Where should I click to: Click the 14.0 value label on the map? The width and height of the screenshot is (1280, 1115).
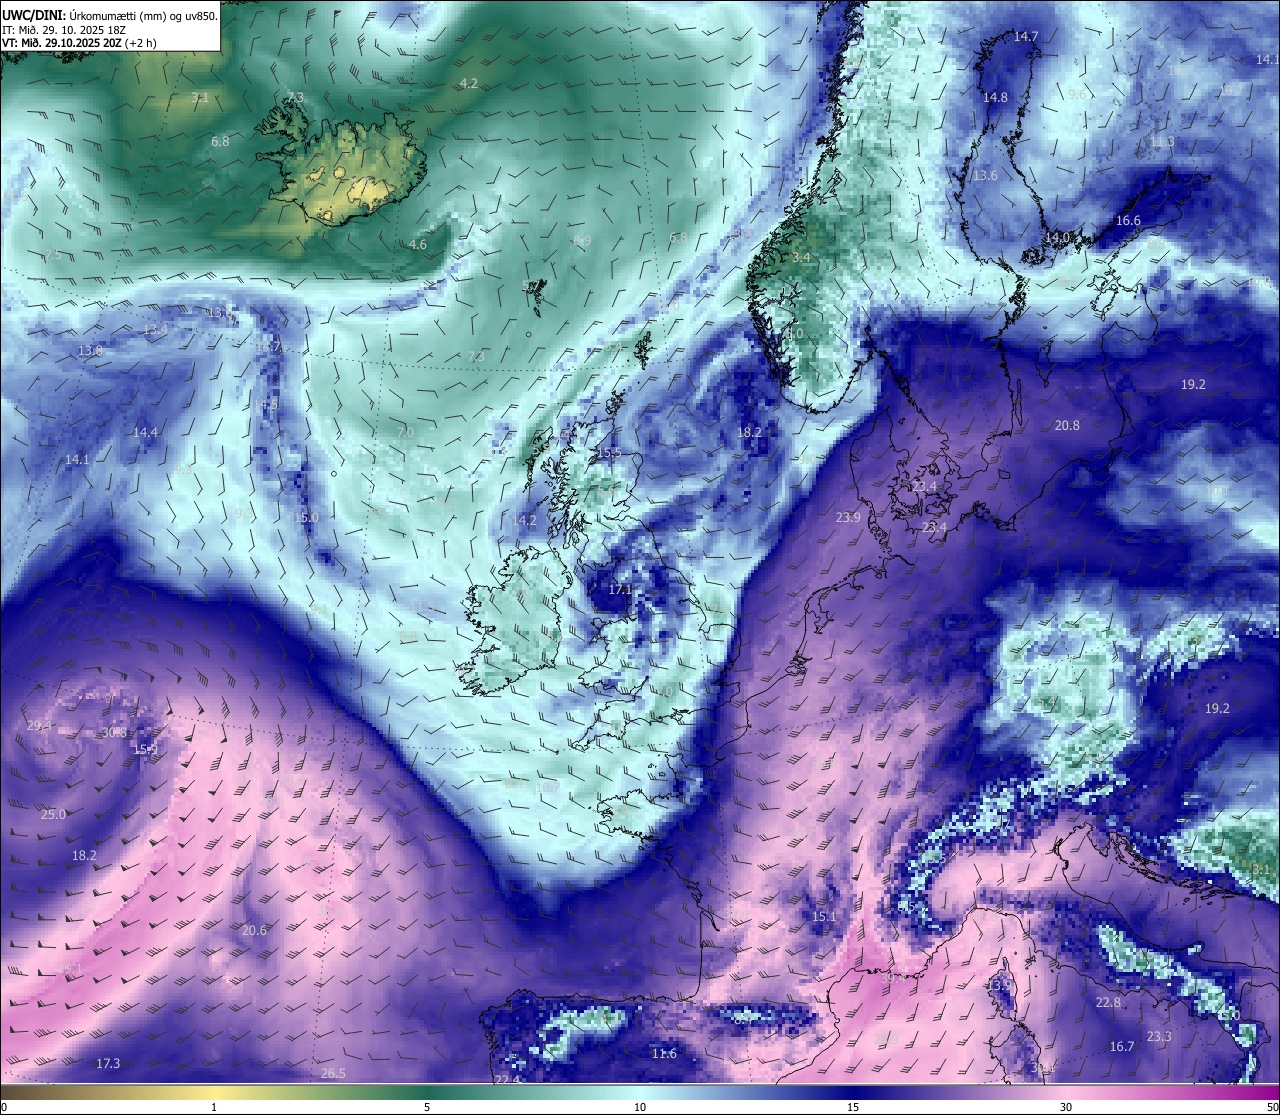point(1057,238)
